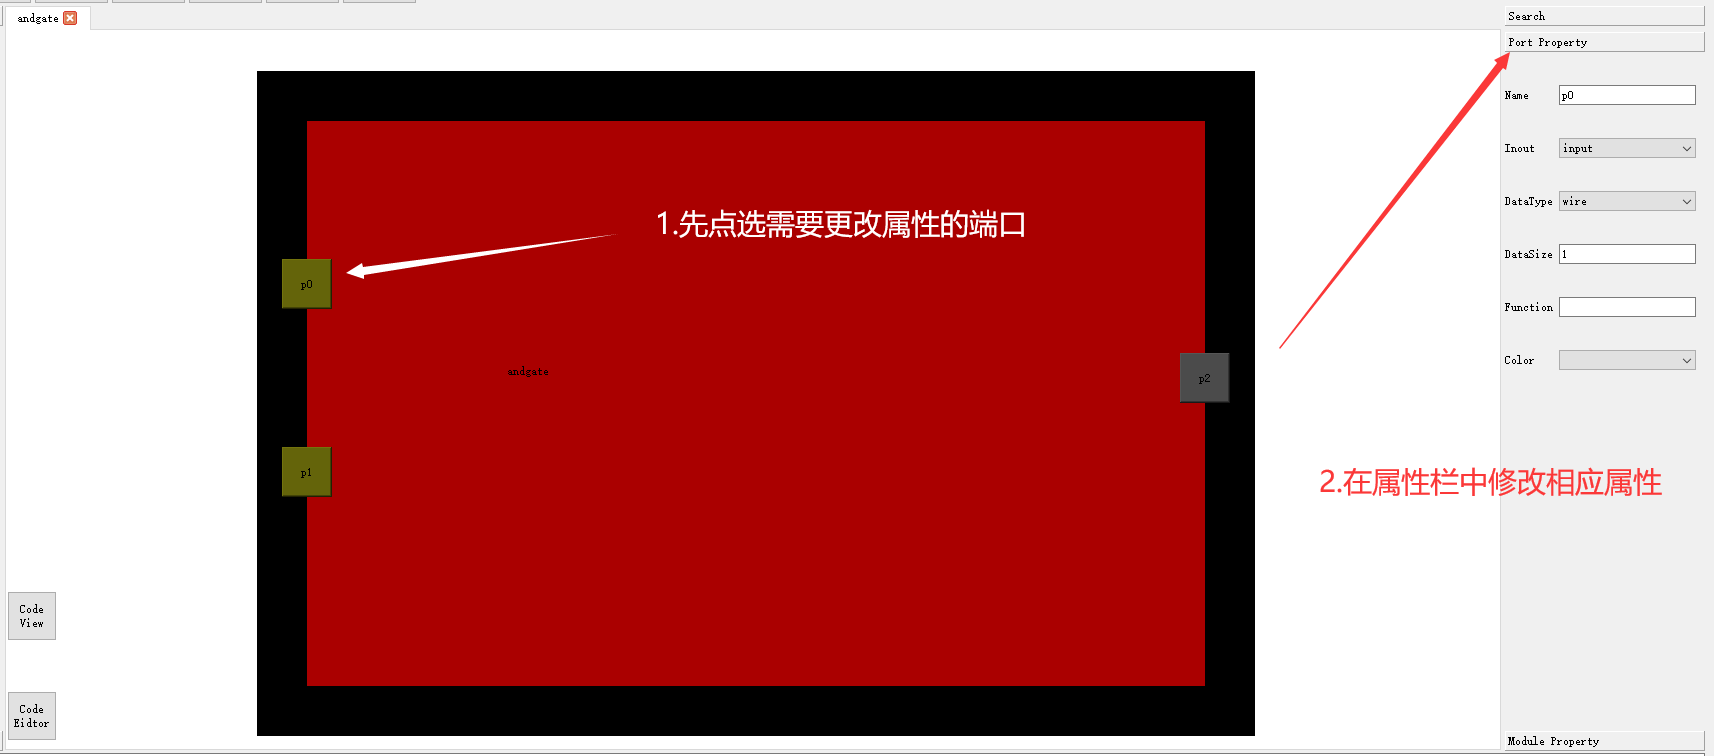
Task: Expand the Port Property panel header
Action: pos(1603,42)
